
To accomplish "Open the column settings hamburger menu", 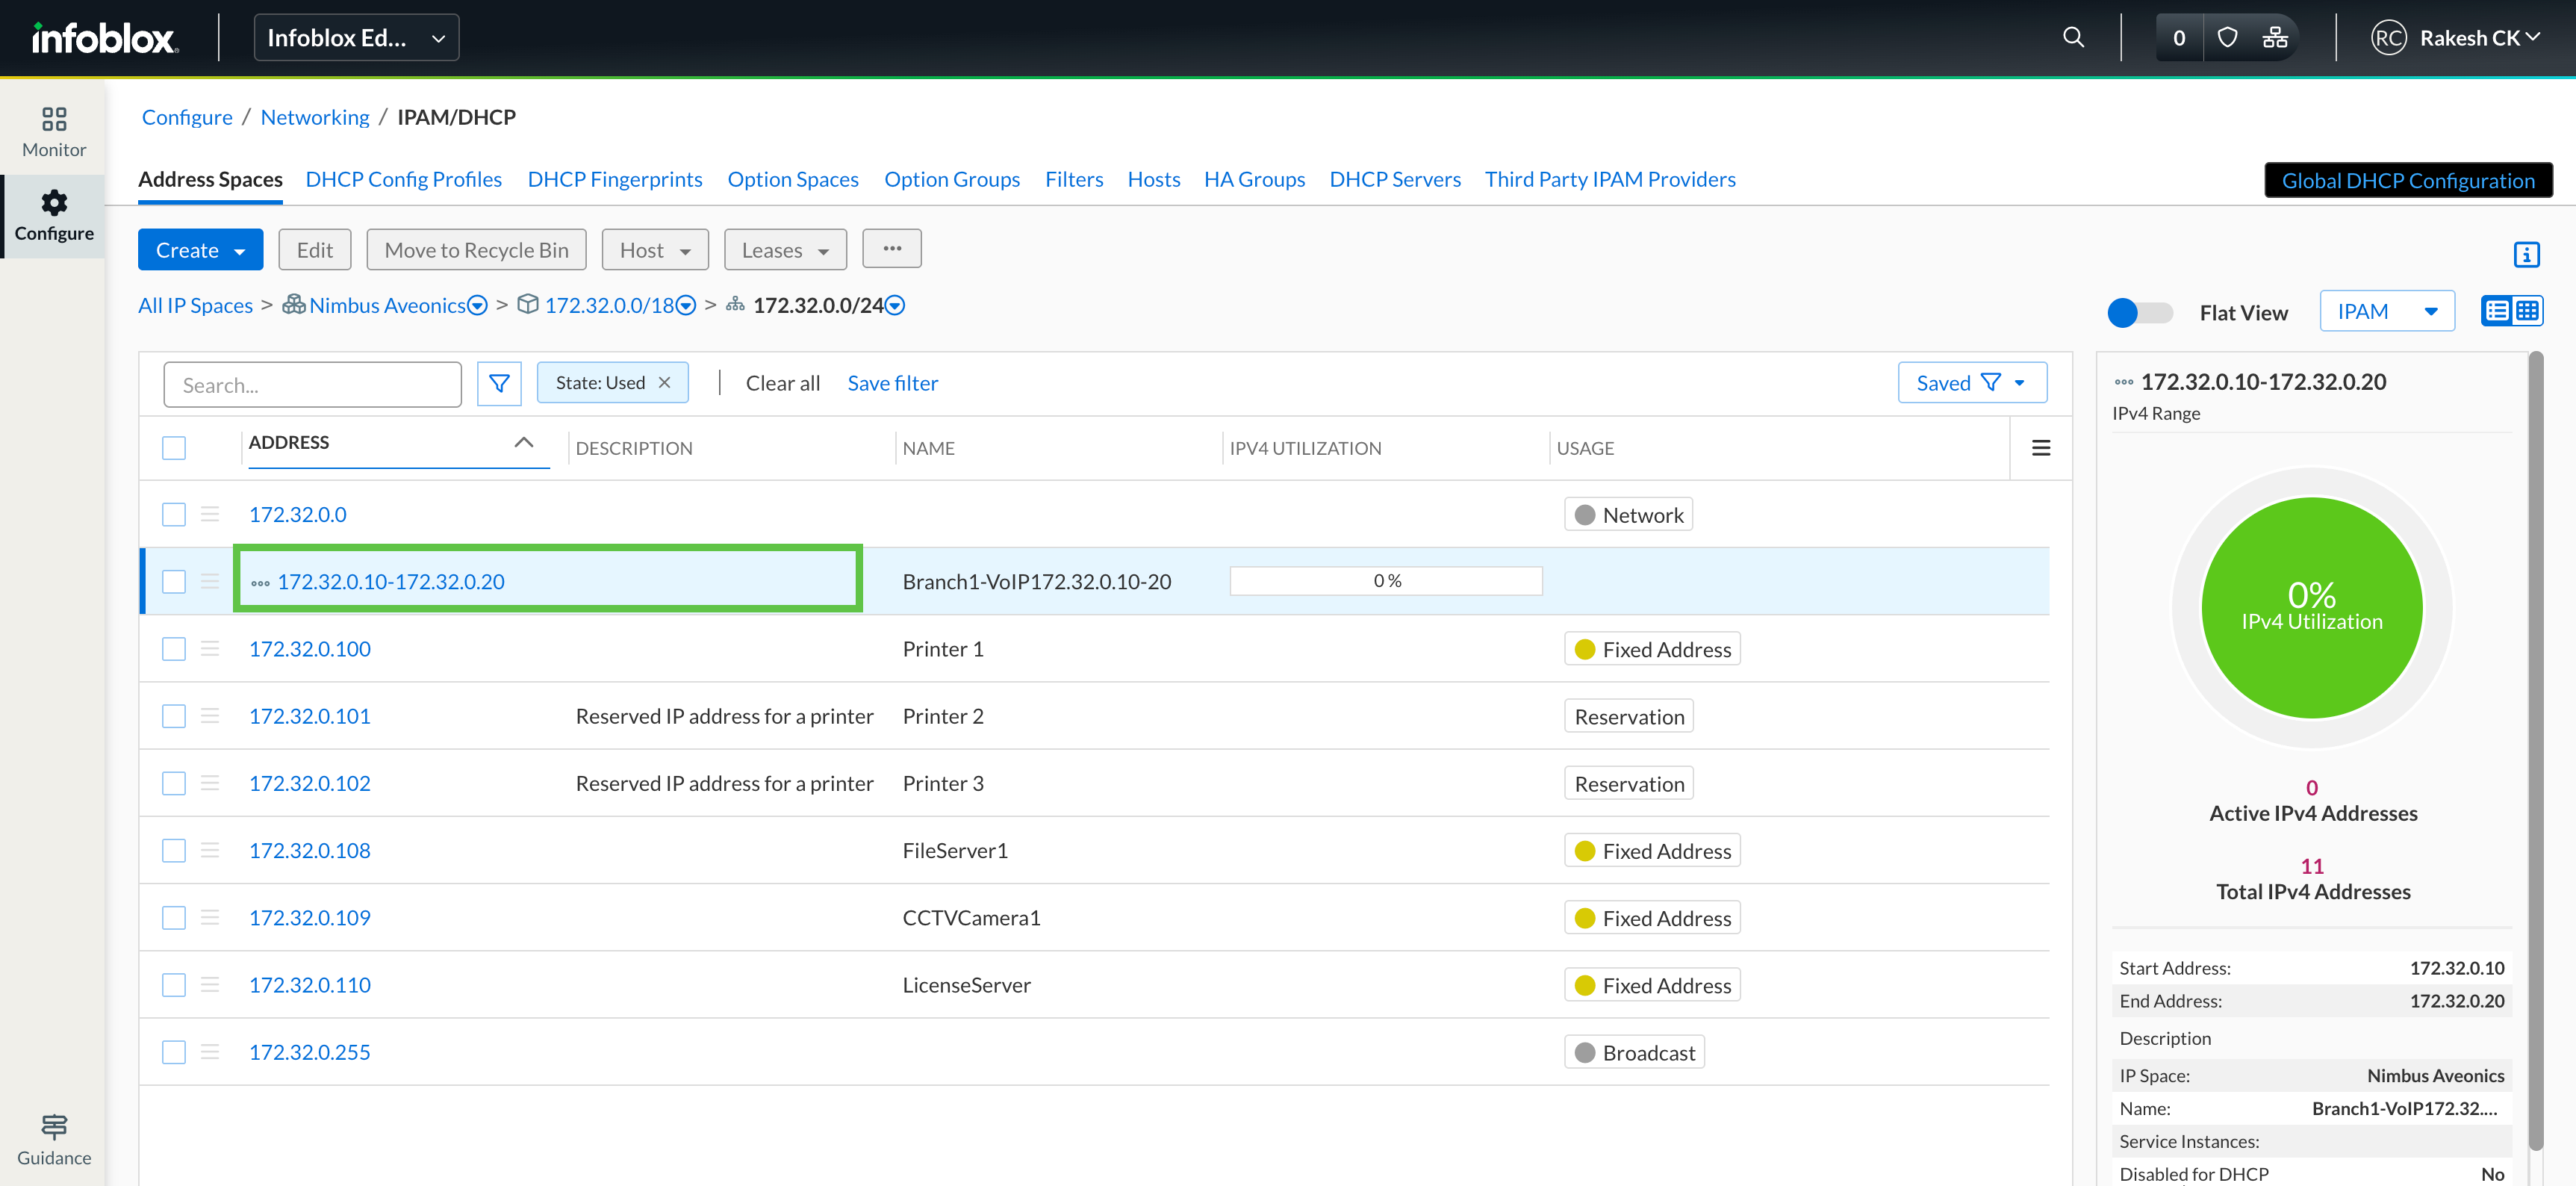I will (x=2041, y=448).
